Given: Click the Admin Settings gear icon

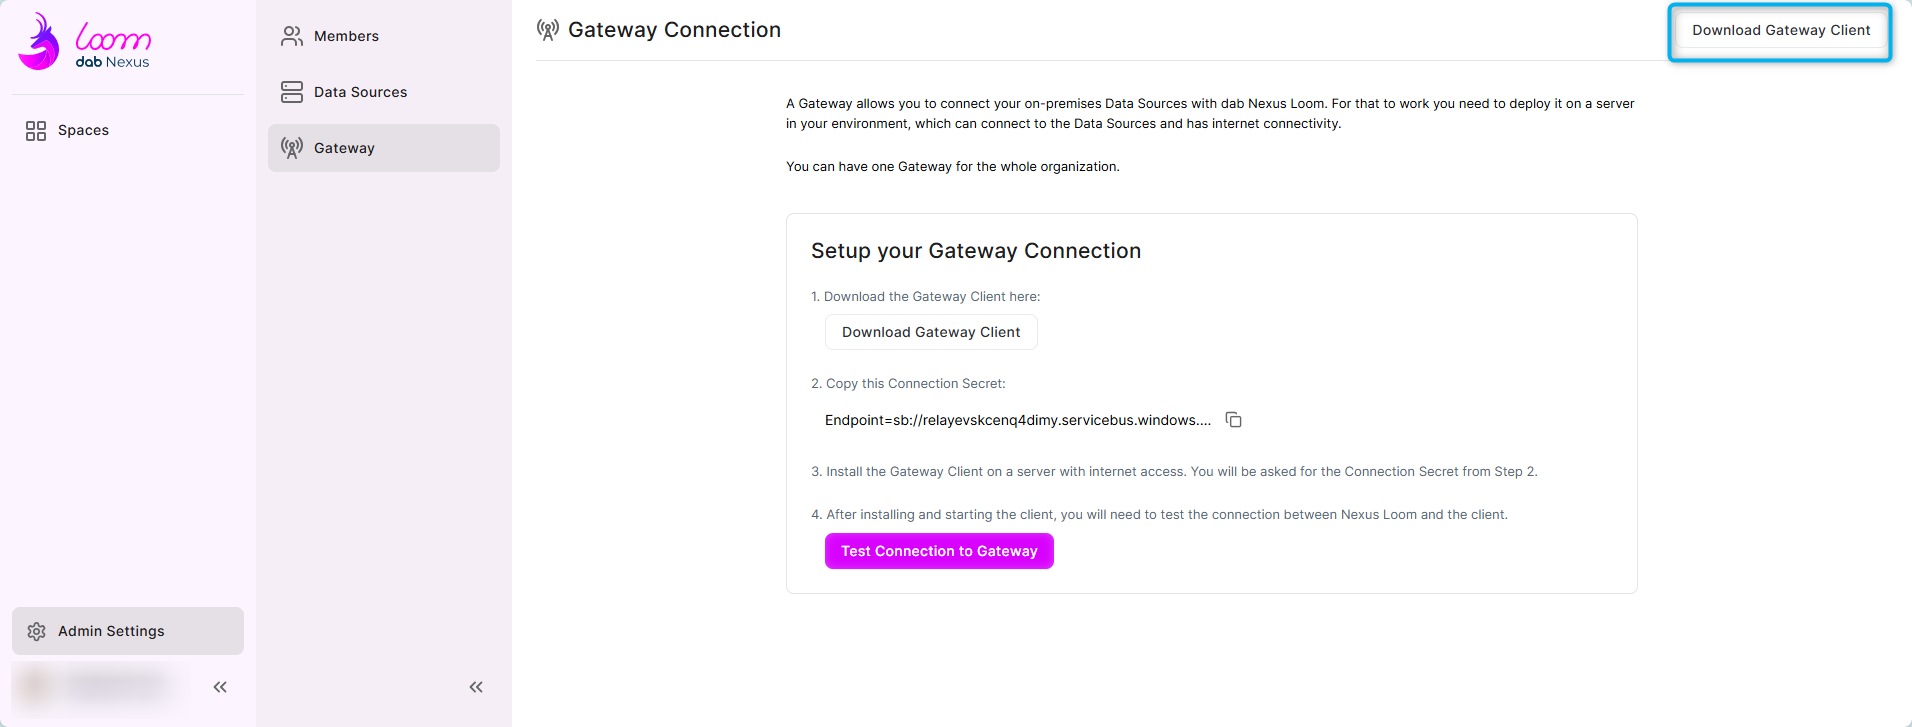Looking at the screenshot, I should pyautogui.click(x=37, y=632).
